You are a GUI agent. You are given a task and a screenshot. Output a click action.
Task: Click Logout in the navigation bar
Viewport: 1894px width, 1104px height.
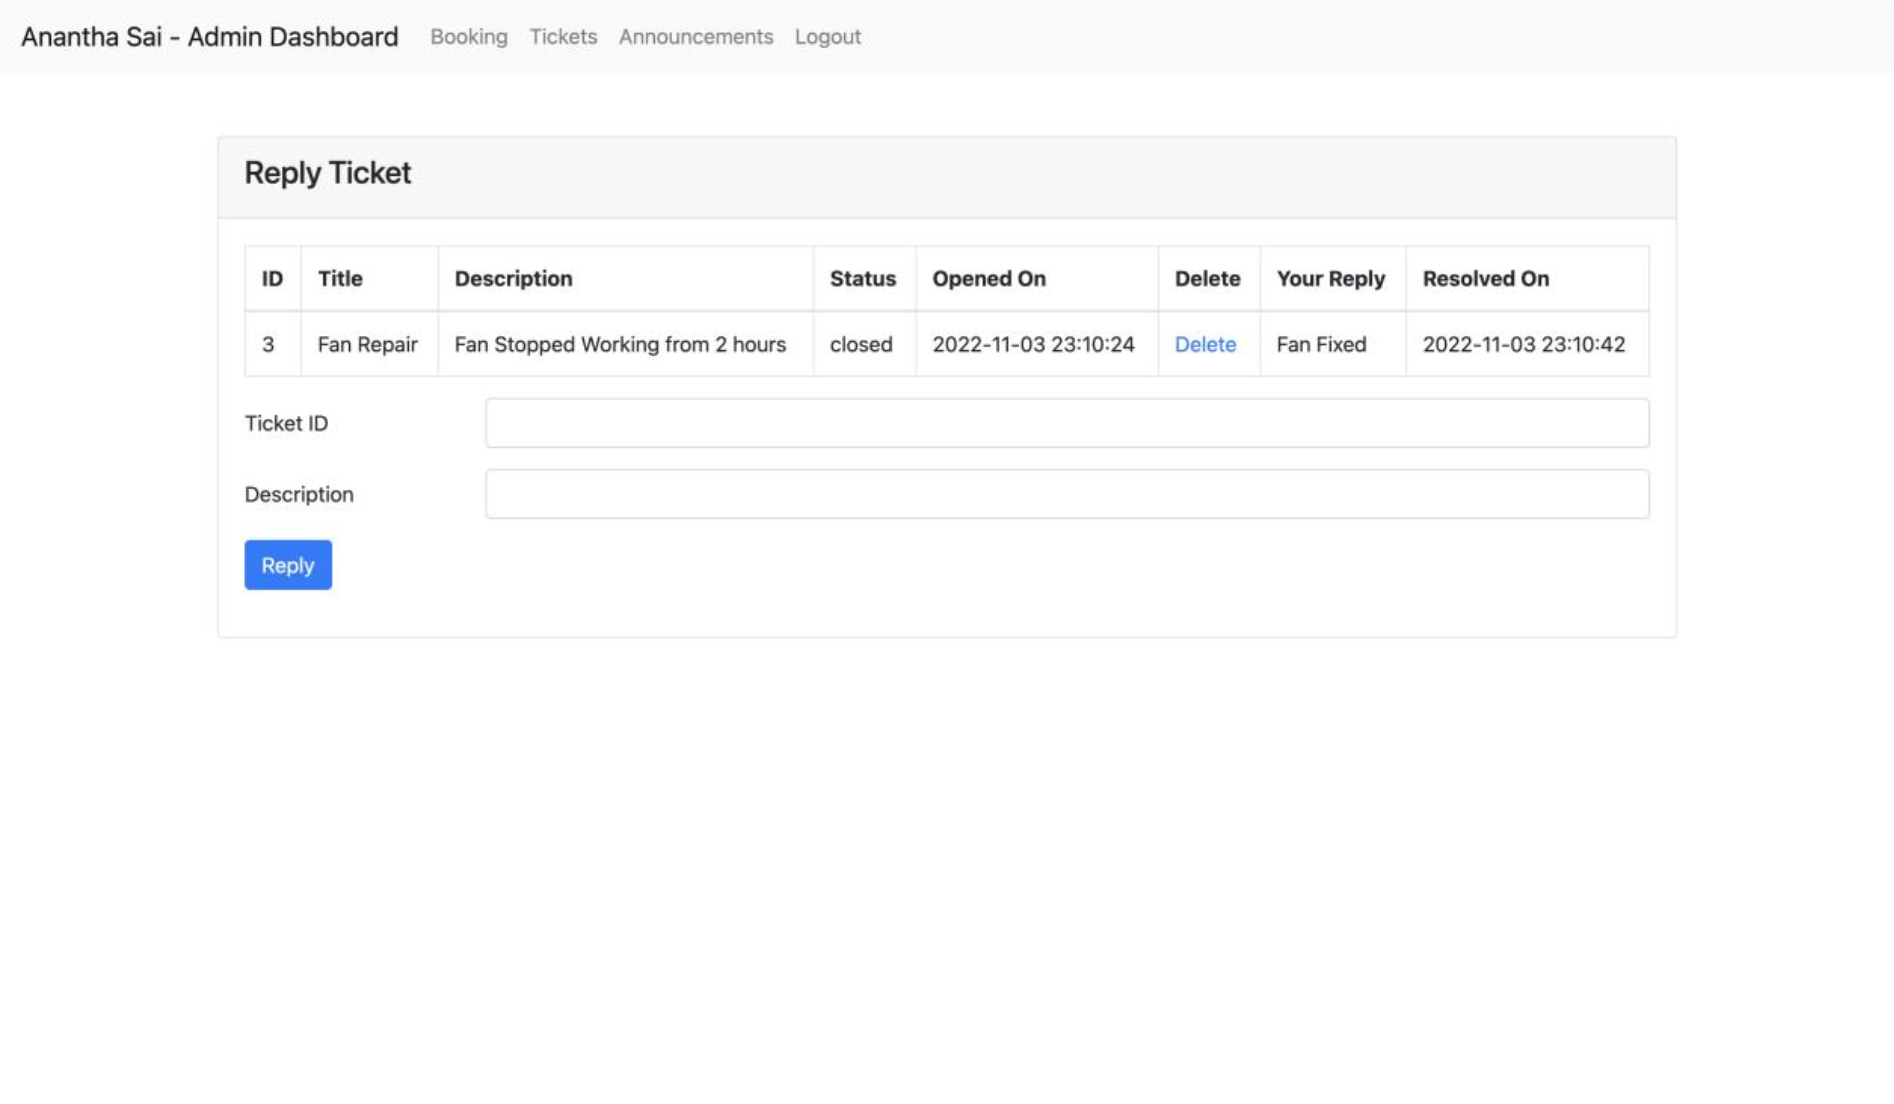[828, 37]
